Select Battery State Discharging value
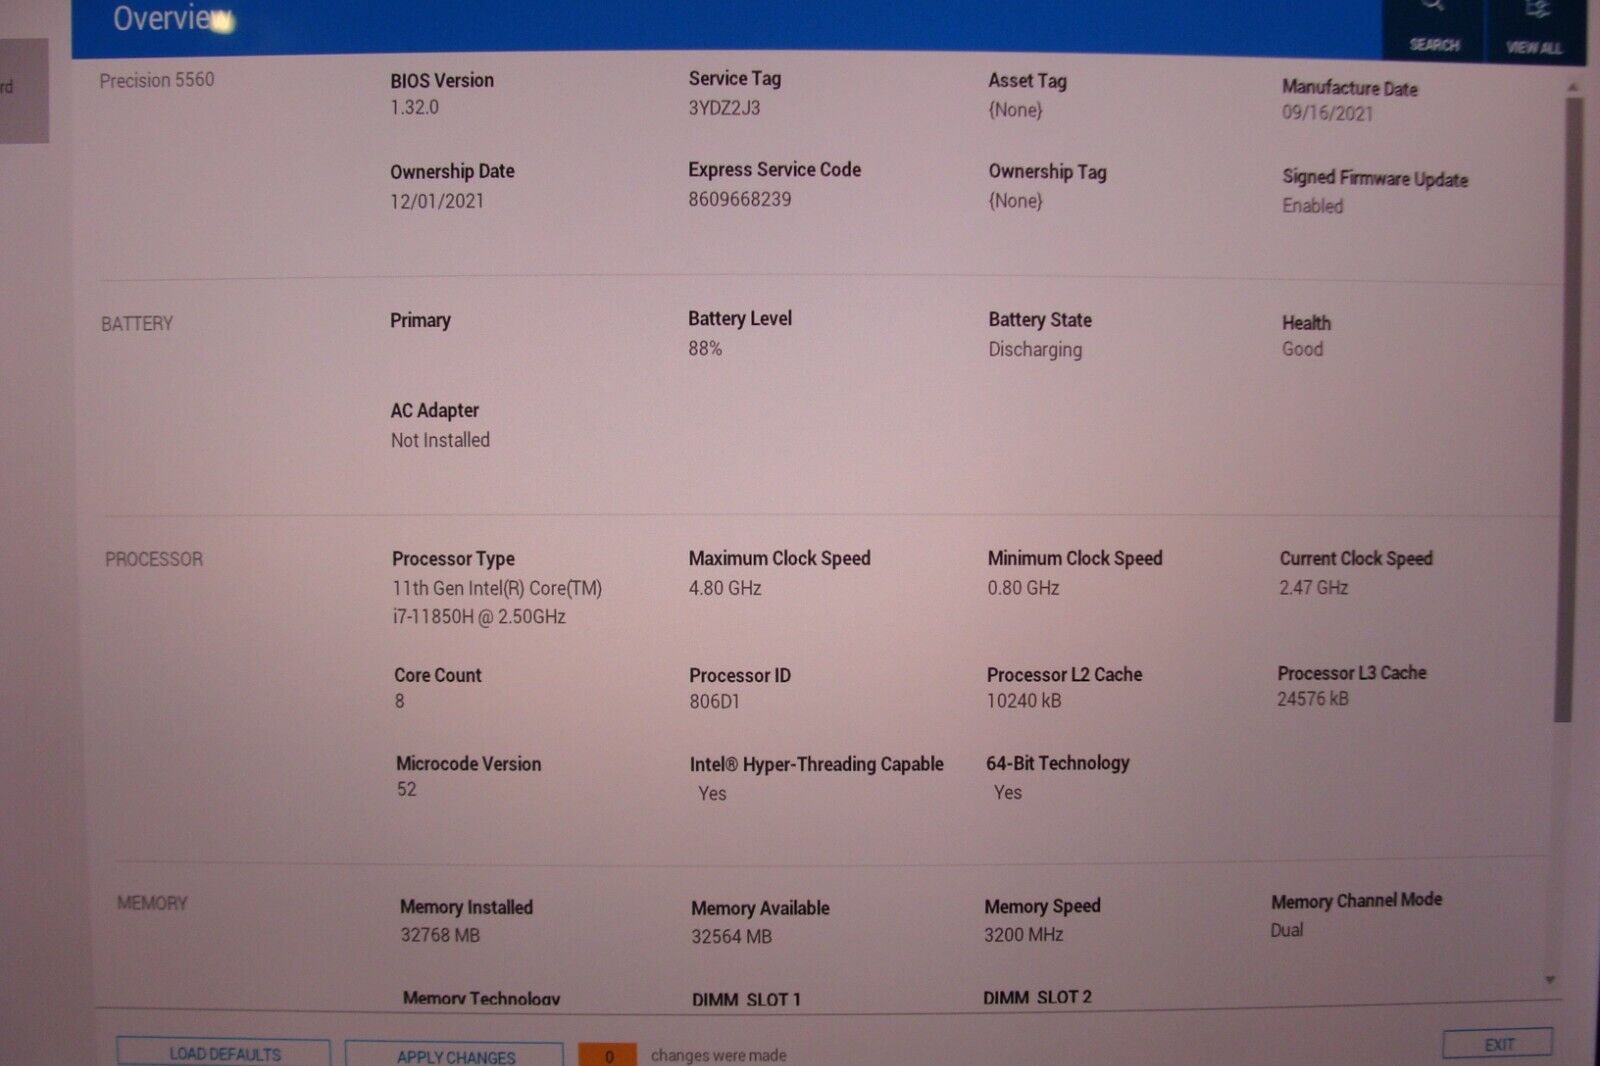 [x=1035, y=350]
